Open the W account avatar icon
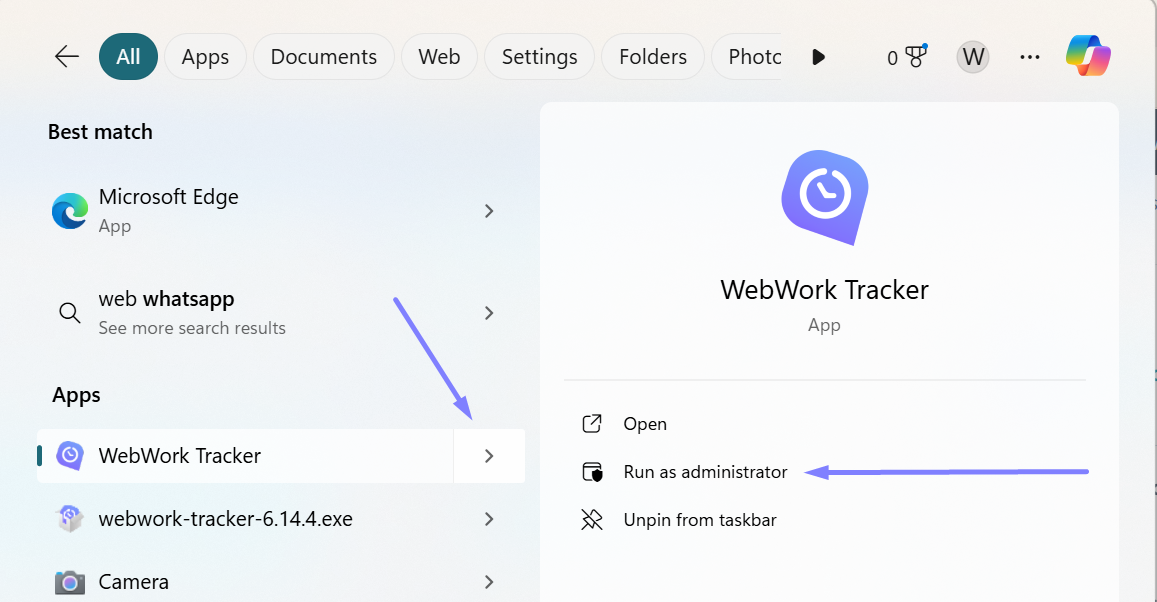Viewport: 1157px width, 602px height. (972, 57)
